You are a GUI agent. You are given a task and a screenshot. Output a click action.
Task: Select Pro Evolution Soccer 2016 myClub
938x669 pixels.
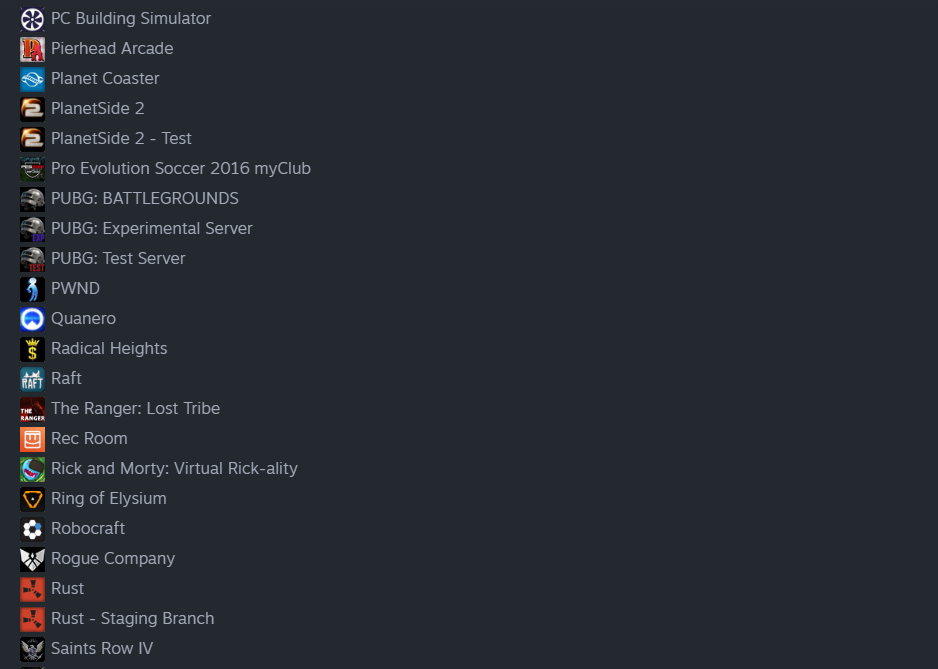(x=180, y=169)
